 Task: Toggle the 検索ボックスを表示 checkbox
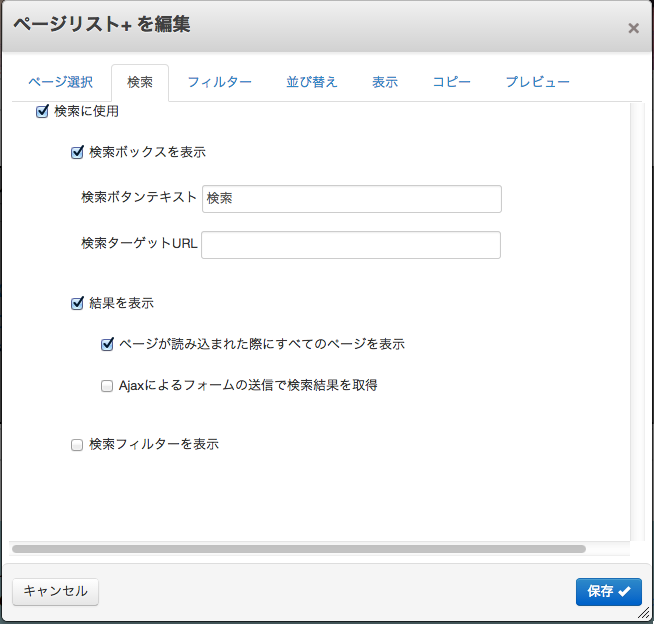click(77, 153)
